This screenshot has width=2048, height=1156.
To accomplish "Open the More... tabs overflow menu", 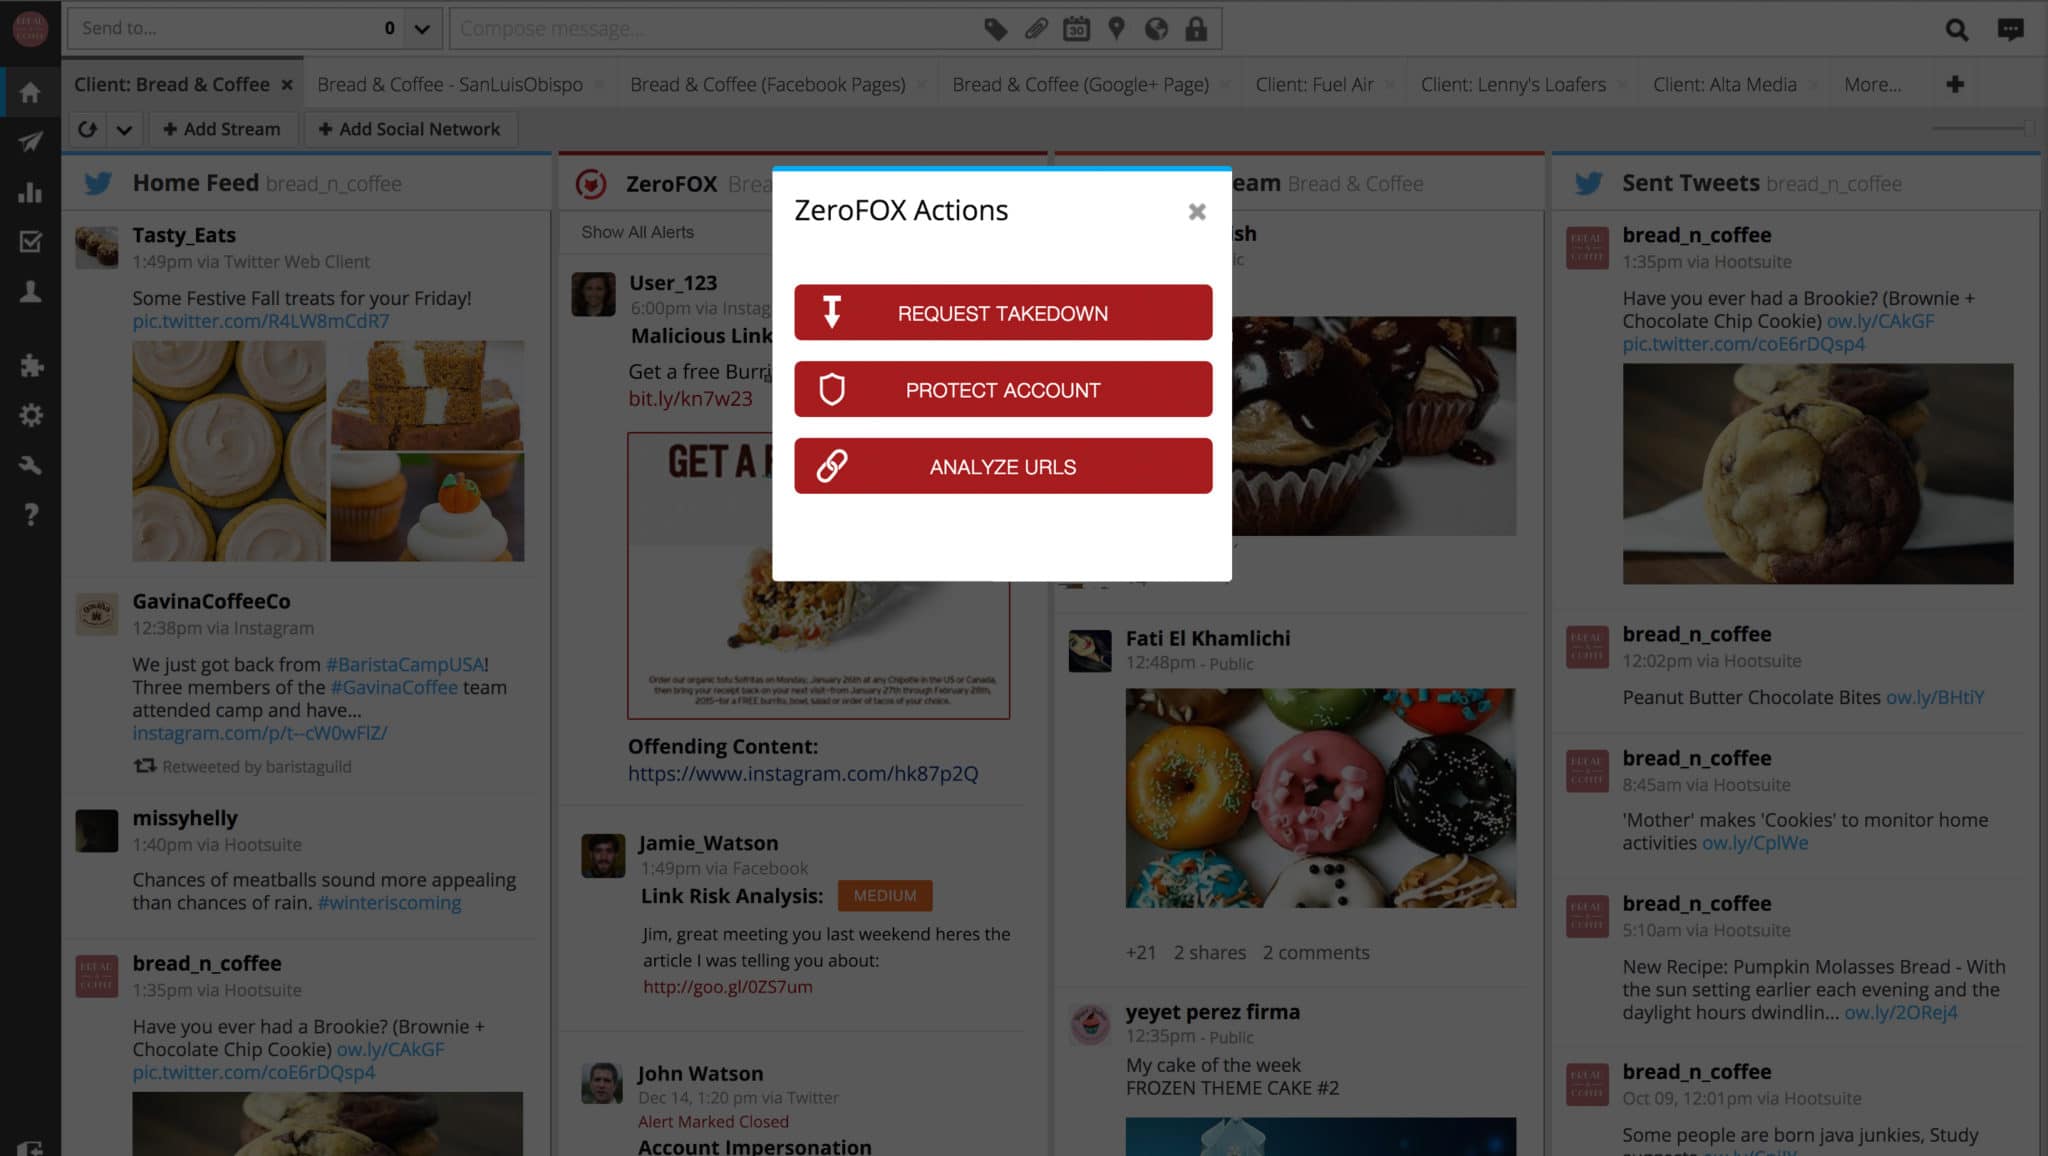I will click(x=1872, y=84).
